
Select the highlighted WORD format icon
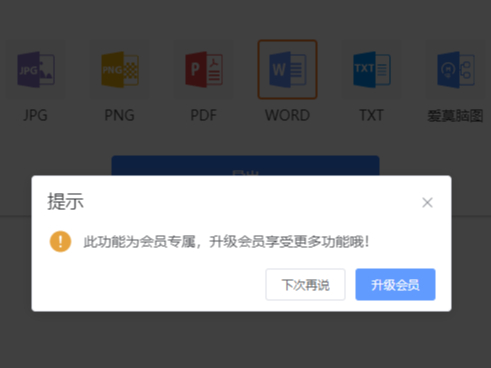click(x=287, y=69)
